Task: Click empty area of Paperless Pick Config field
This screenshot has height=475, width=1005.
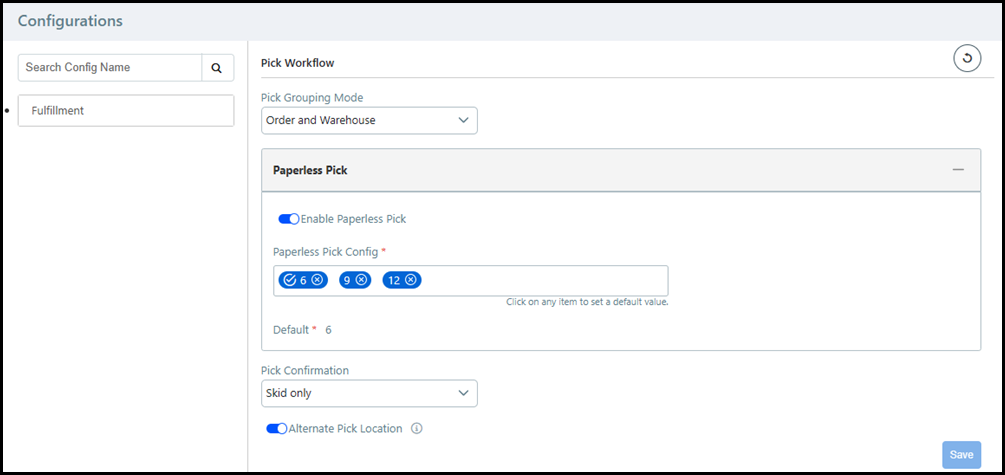Action: 545,280
